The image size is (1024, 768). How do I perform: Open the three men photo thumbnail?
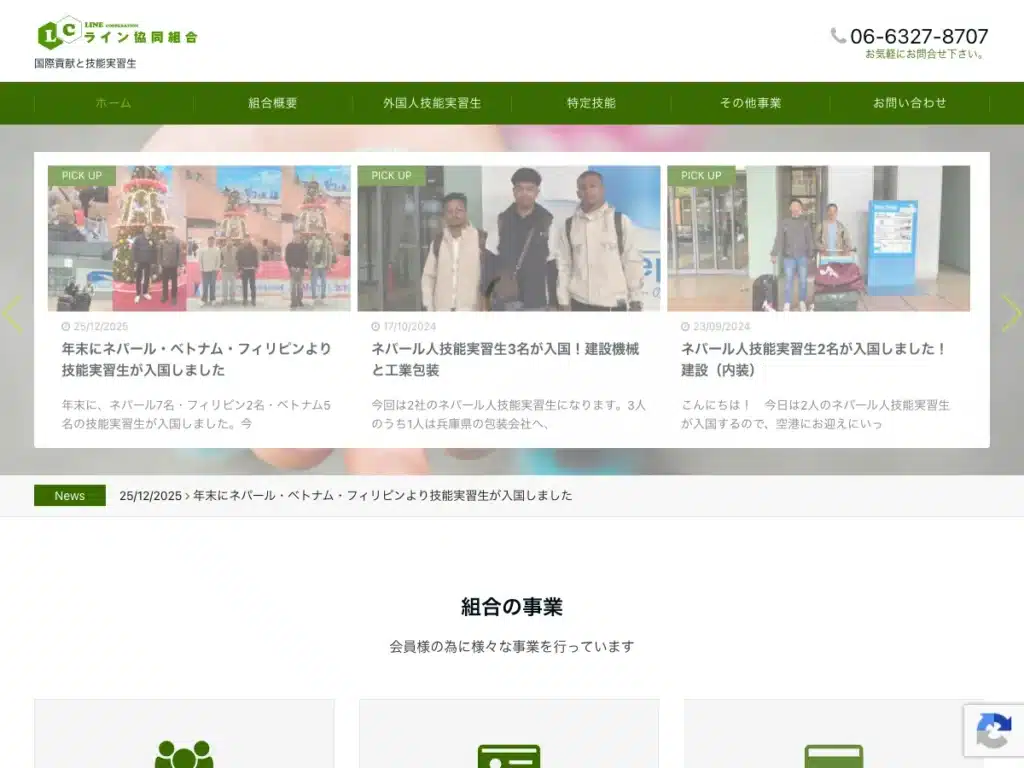(x=509, y=238)
